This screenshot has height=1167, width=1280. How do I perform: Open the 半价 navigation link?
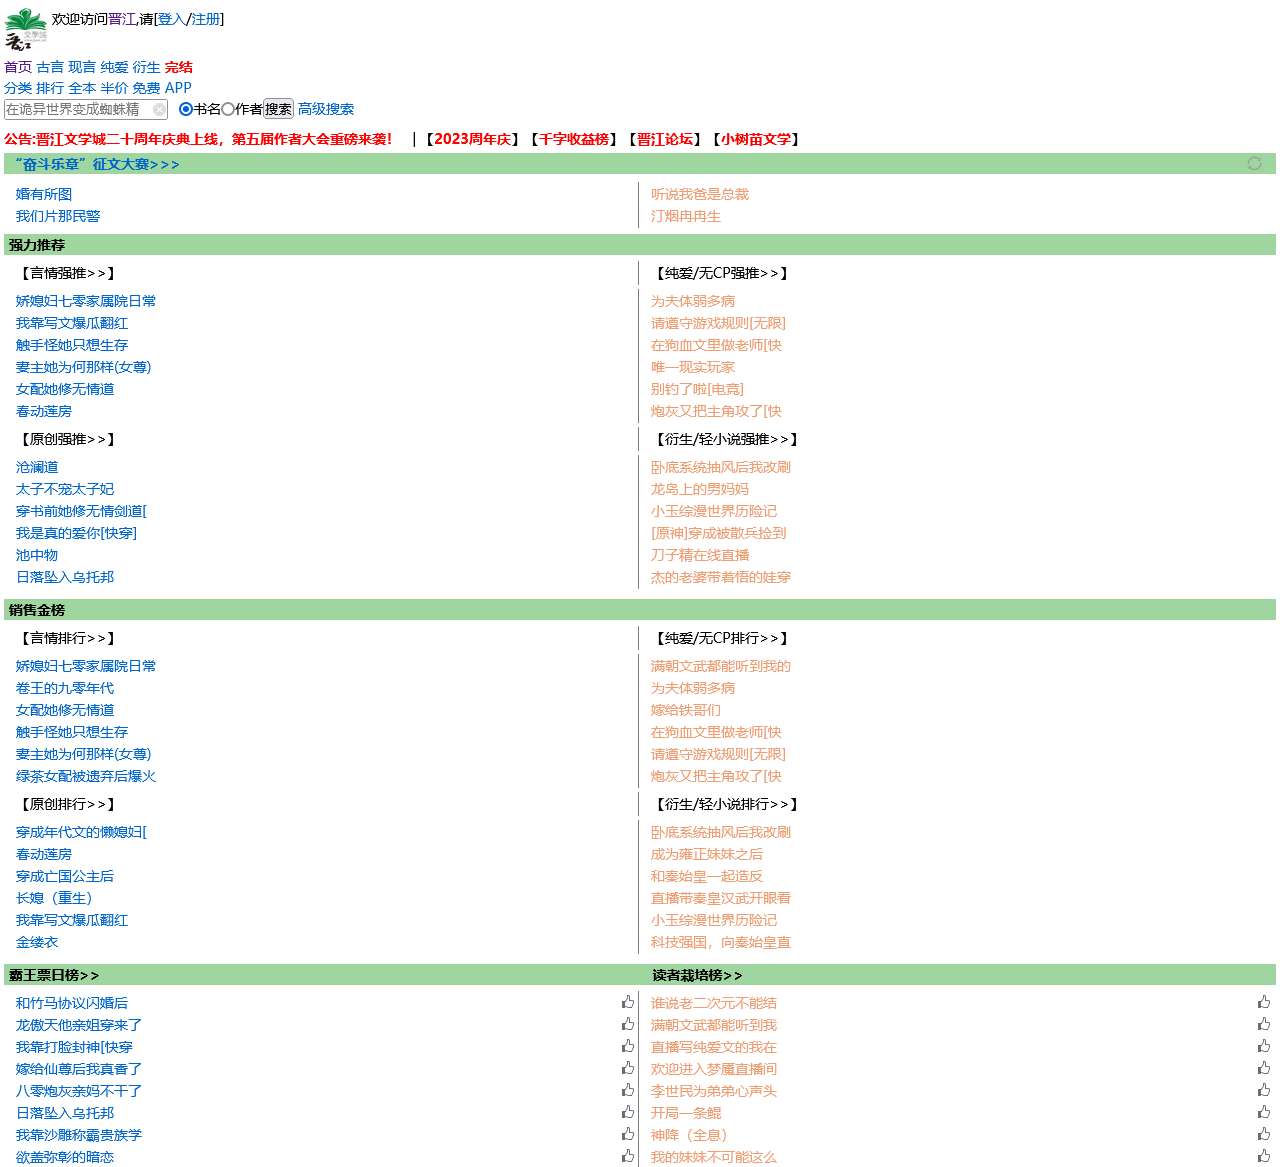coord(114,88)
